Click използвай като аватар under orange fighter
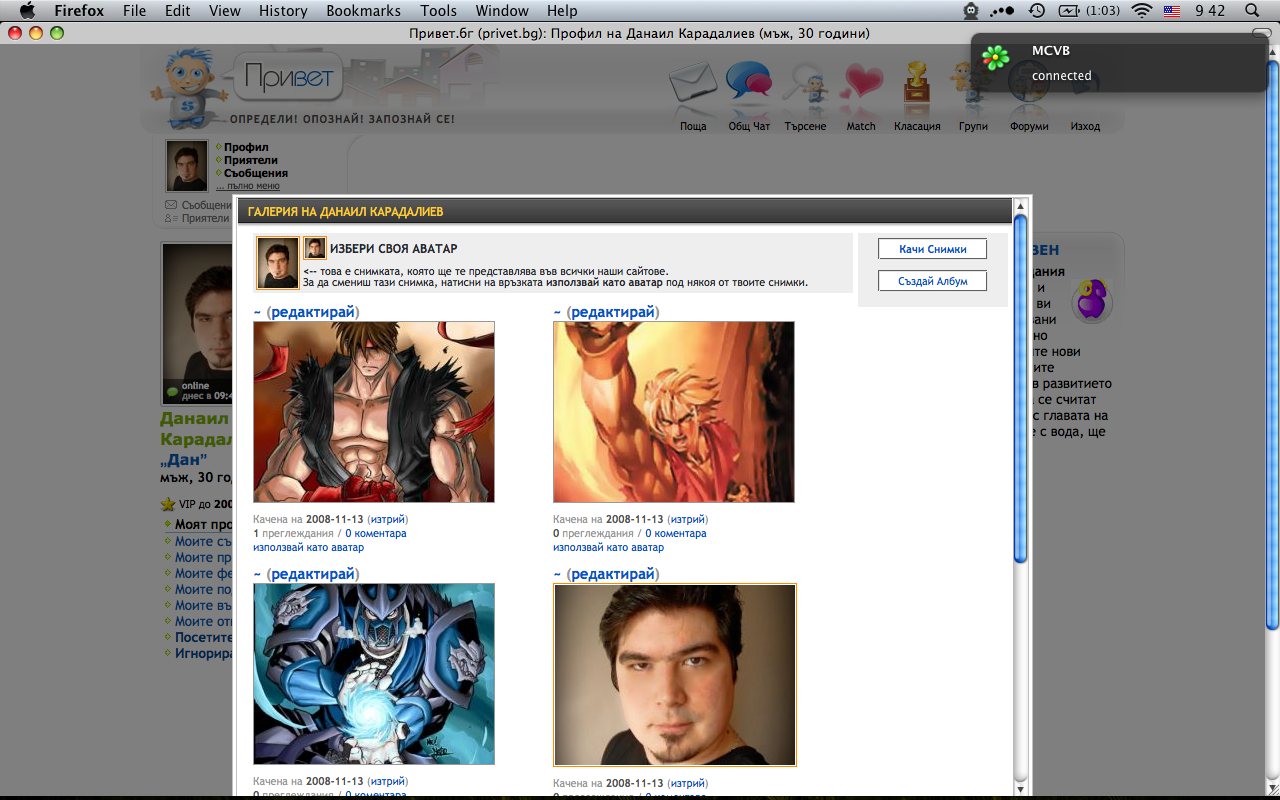1280x800 pixels. coord(608,547)
